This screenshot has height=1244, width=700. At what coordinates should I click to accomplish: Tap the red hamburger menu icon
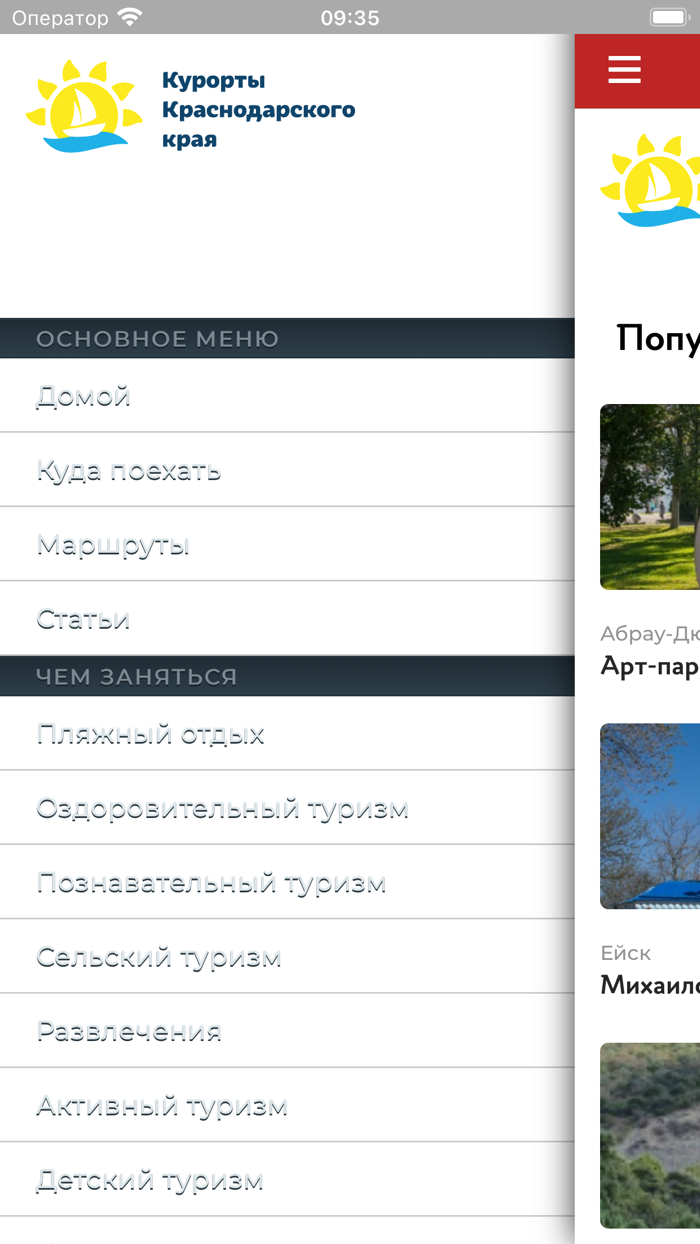click(624, 70)
